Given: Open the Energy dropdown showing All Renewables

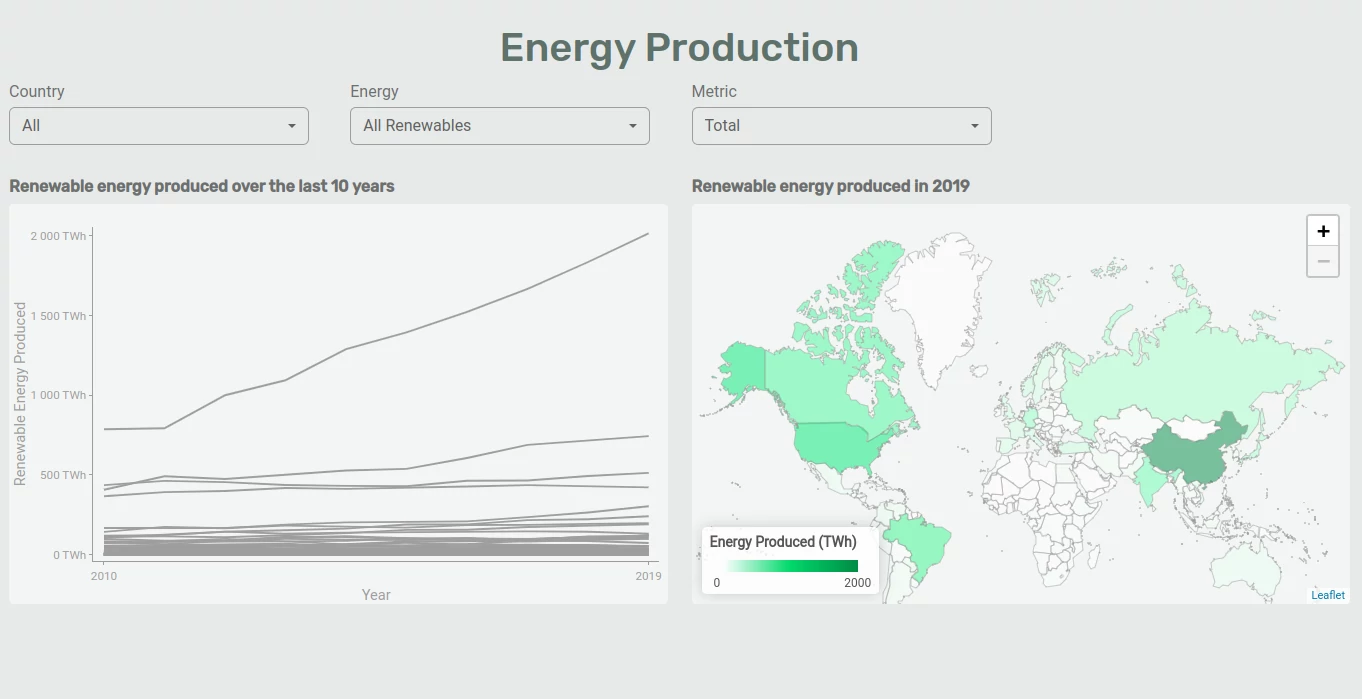Looking at the screenshot, I should 500,126.
